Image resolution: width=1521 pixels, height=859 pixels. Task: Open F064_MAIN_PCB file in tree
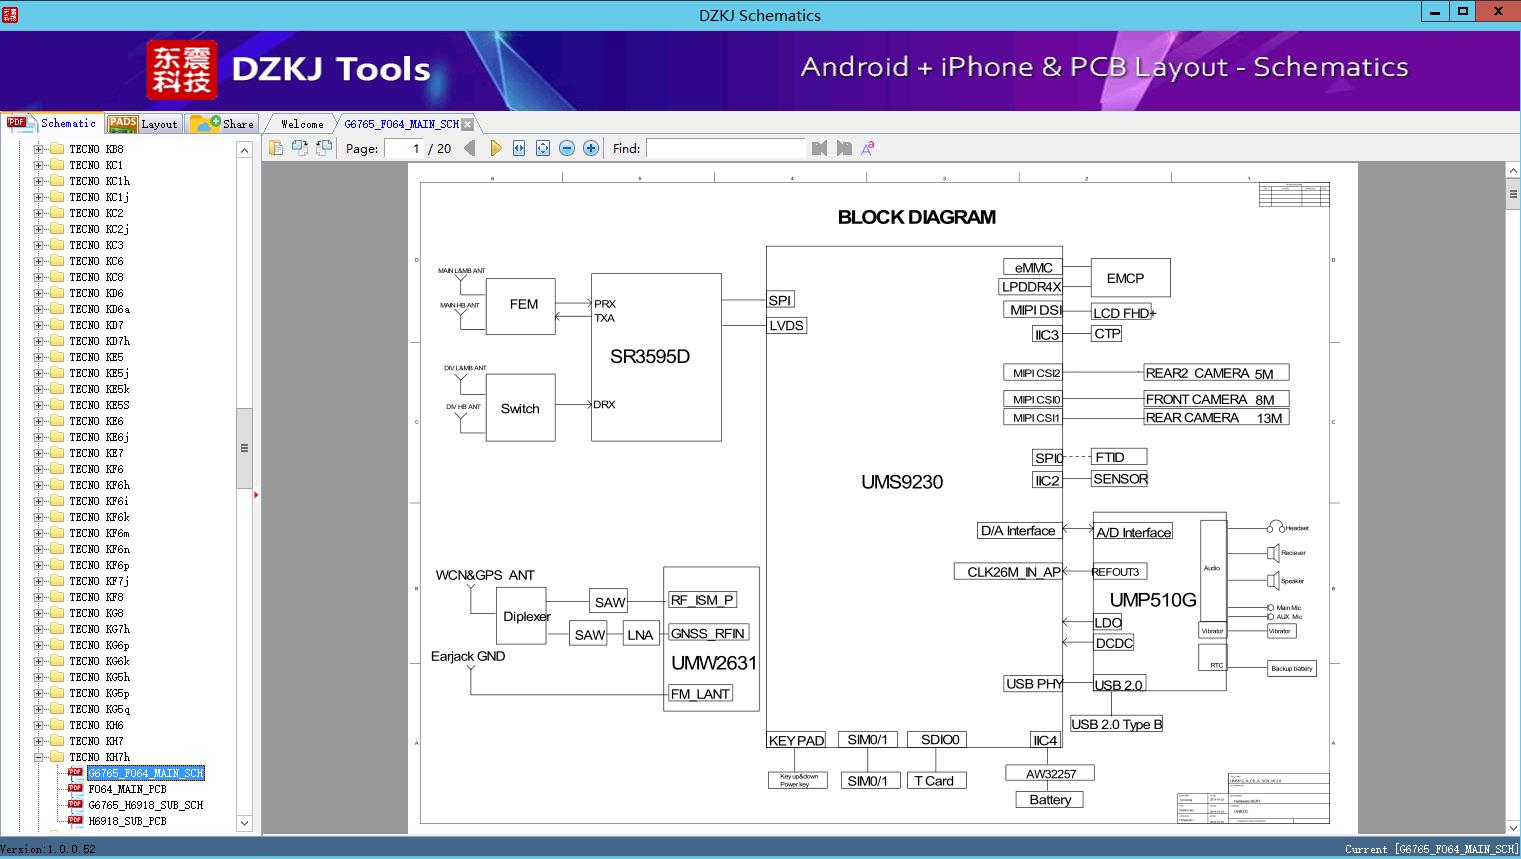(x=127, y=789)
